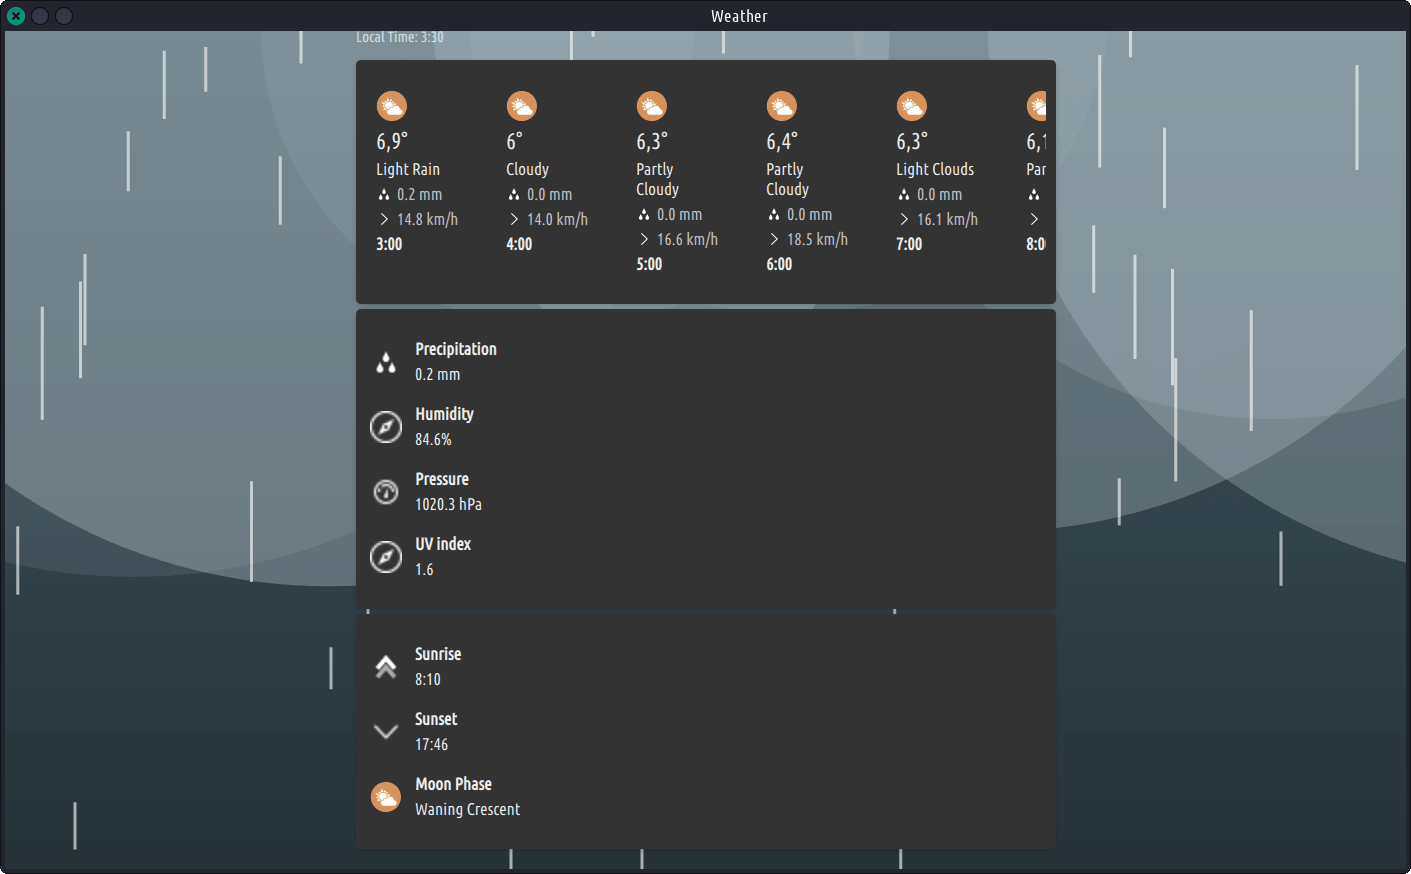This screenshot has width=1411, height=874.
Task: Click the Humidity compass icon
Action: (386, 427)
